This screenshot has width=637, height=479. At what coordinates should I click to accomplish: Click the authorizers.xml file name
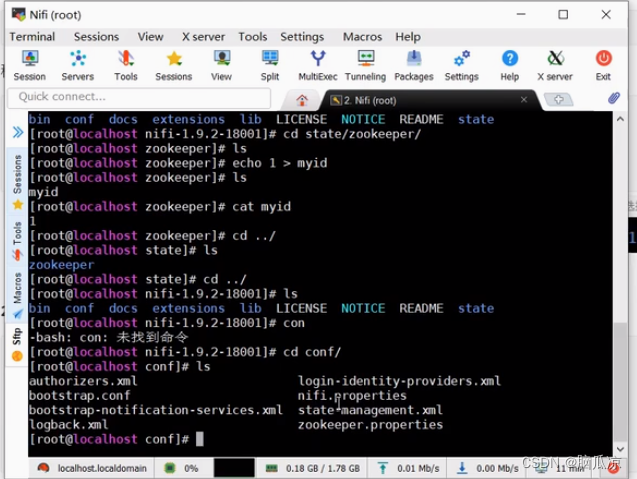tap(83, 381)
